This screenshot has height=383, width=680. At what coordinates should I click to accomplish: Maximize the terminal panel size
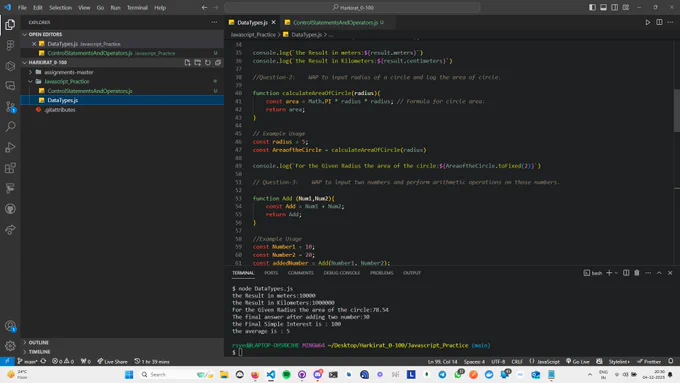(x=659, y=273)
